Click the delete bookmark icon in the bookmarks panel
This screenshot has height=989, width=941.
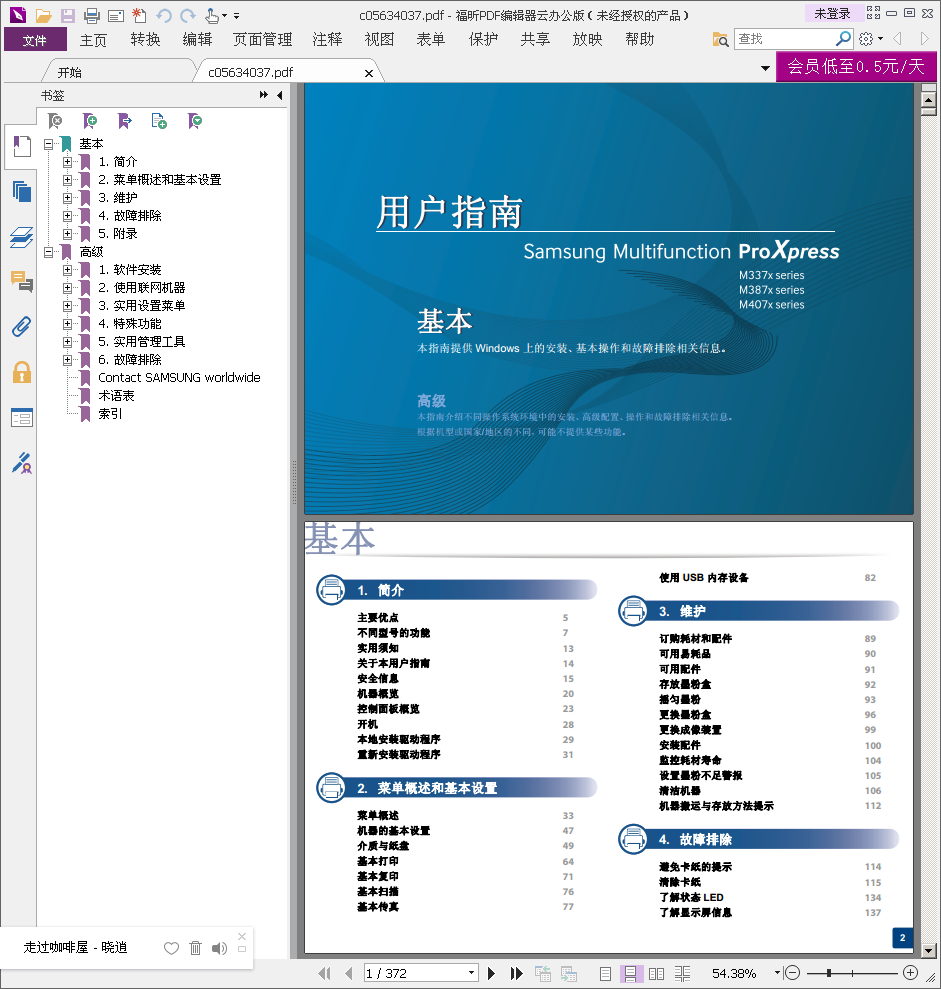click(56, 120)
